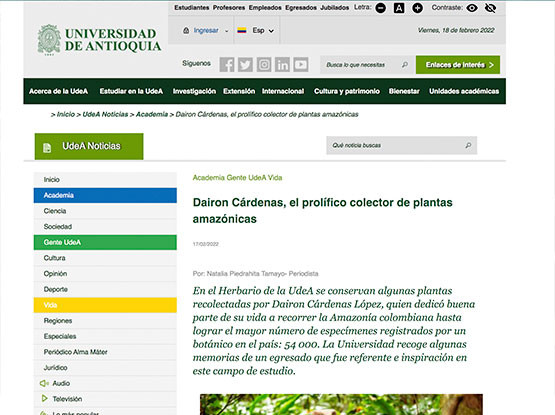Click the magnifier in news search box

point(468,145)
